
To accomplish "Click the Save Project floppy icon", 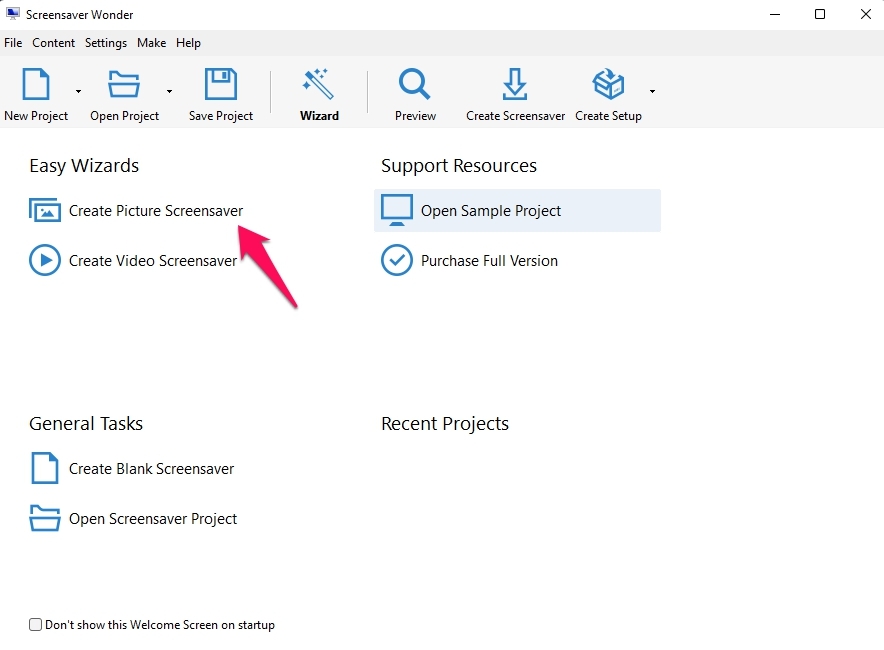I will click(220, 85).
